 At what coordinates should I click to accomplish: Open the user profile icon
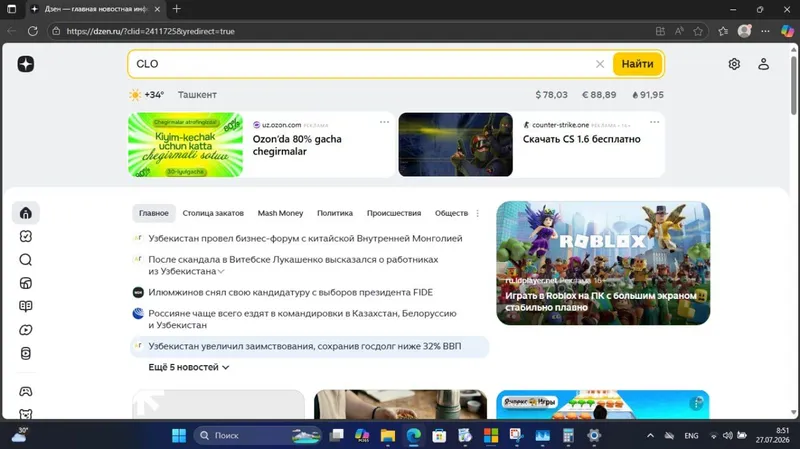[x=763, y=64]
